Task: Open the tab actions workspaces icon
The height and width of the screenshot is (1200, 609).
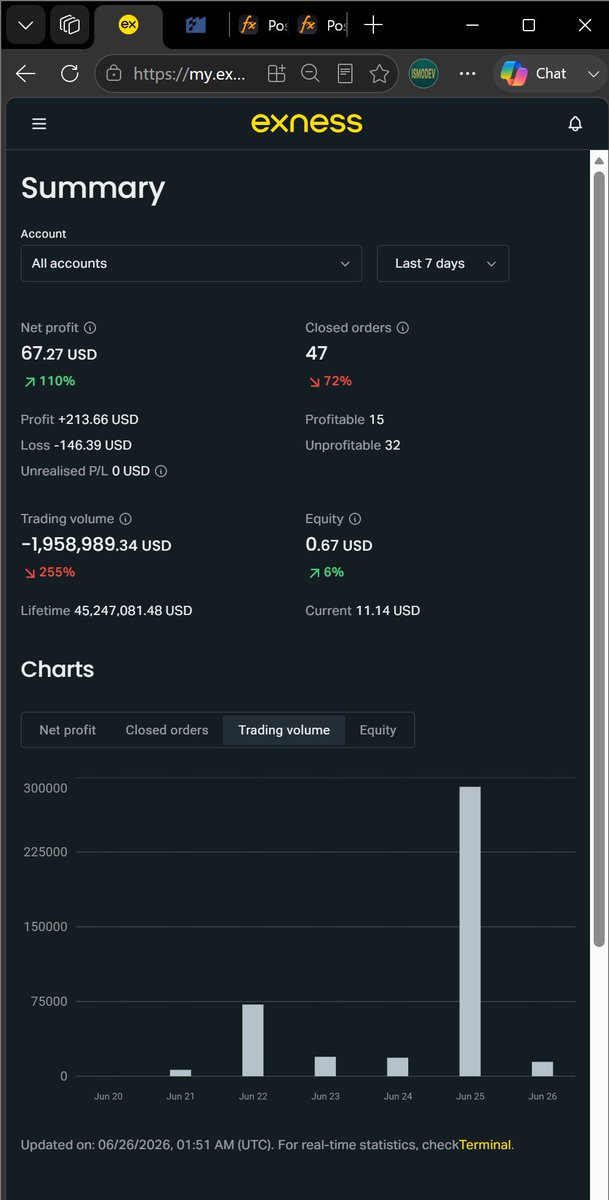Action: (x=70, y=25)
